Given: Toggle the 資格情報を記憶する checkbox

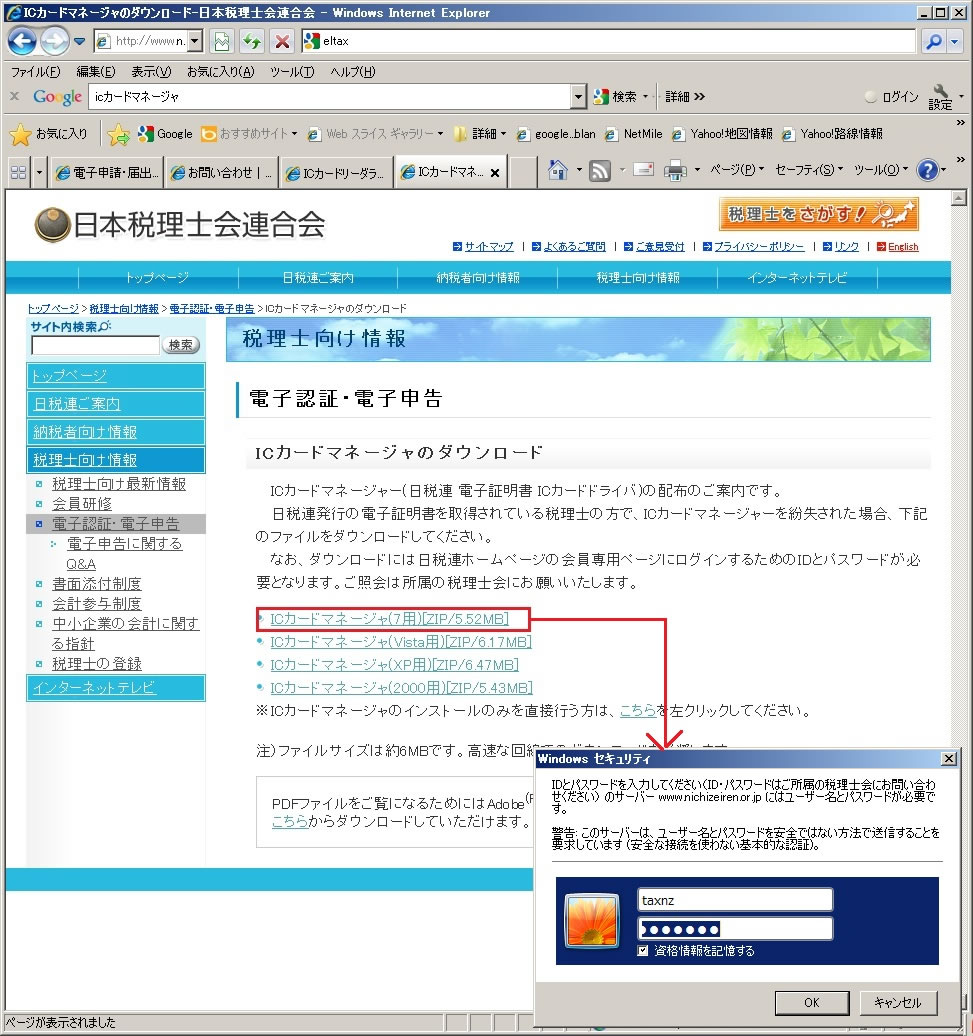Looking at the screenshot, I should (x=643, y=950).
